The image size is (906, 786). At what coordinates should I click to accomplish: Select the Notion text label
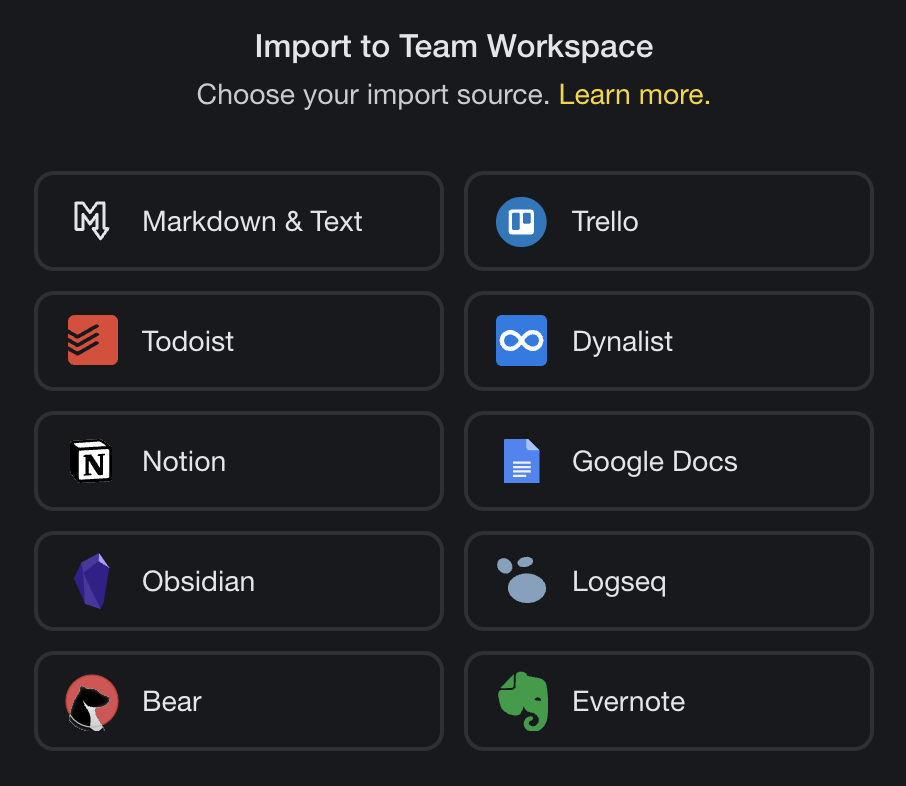[184, 461]
